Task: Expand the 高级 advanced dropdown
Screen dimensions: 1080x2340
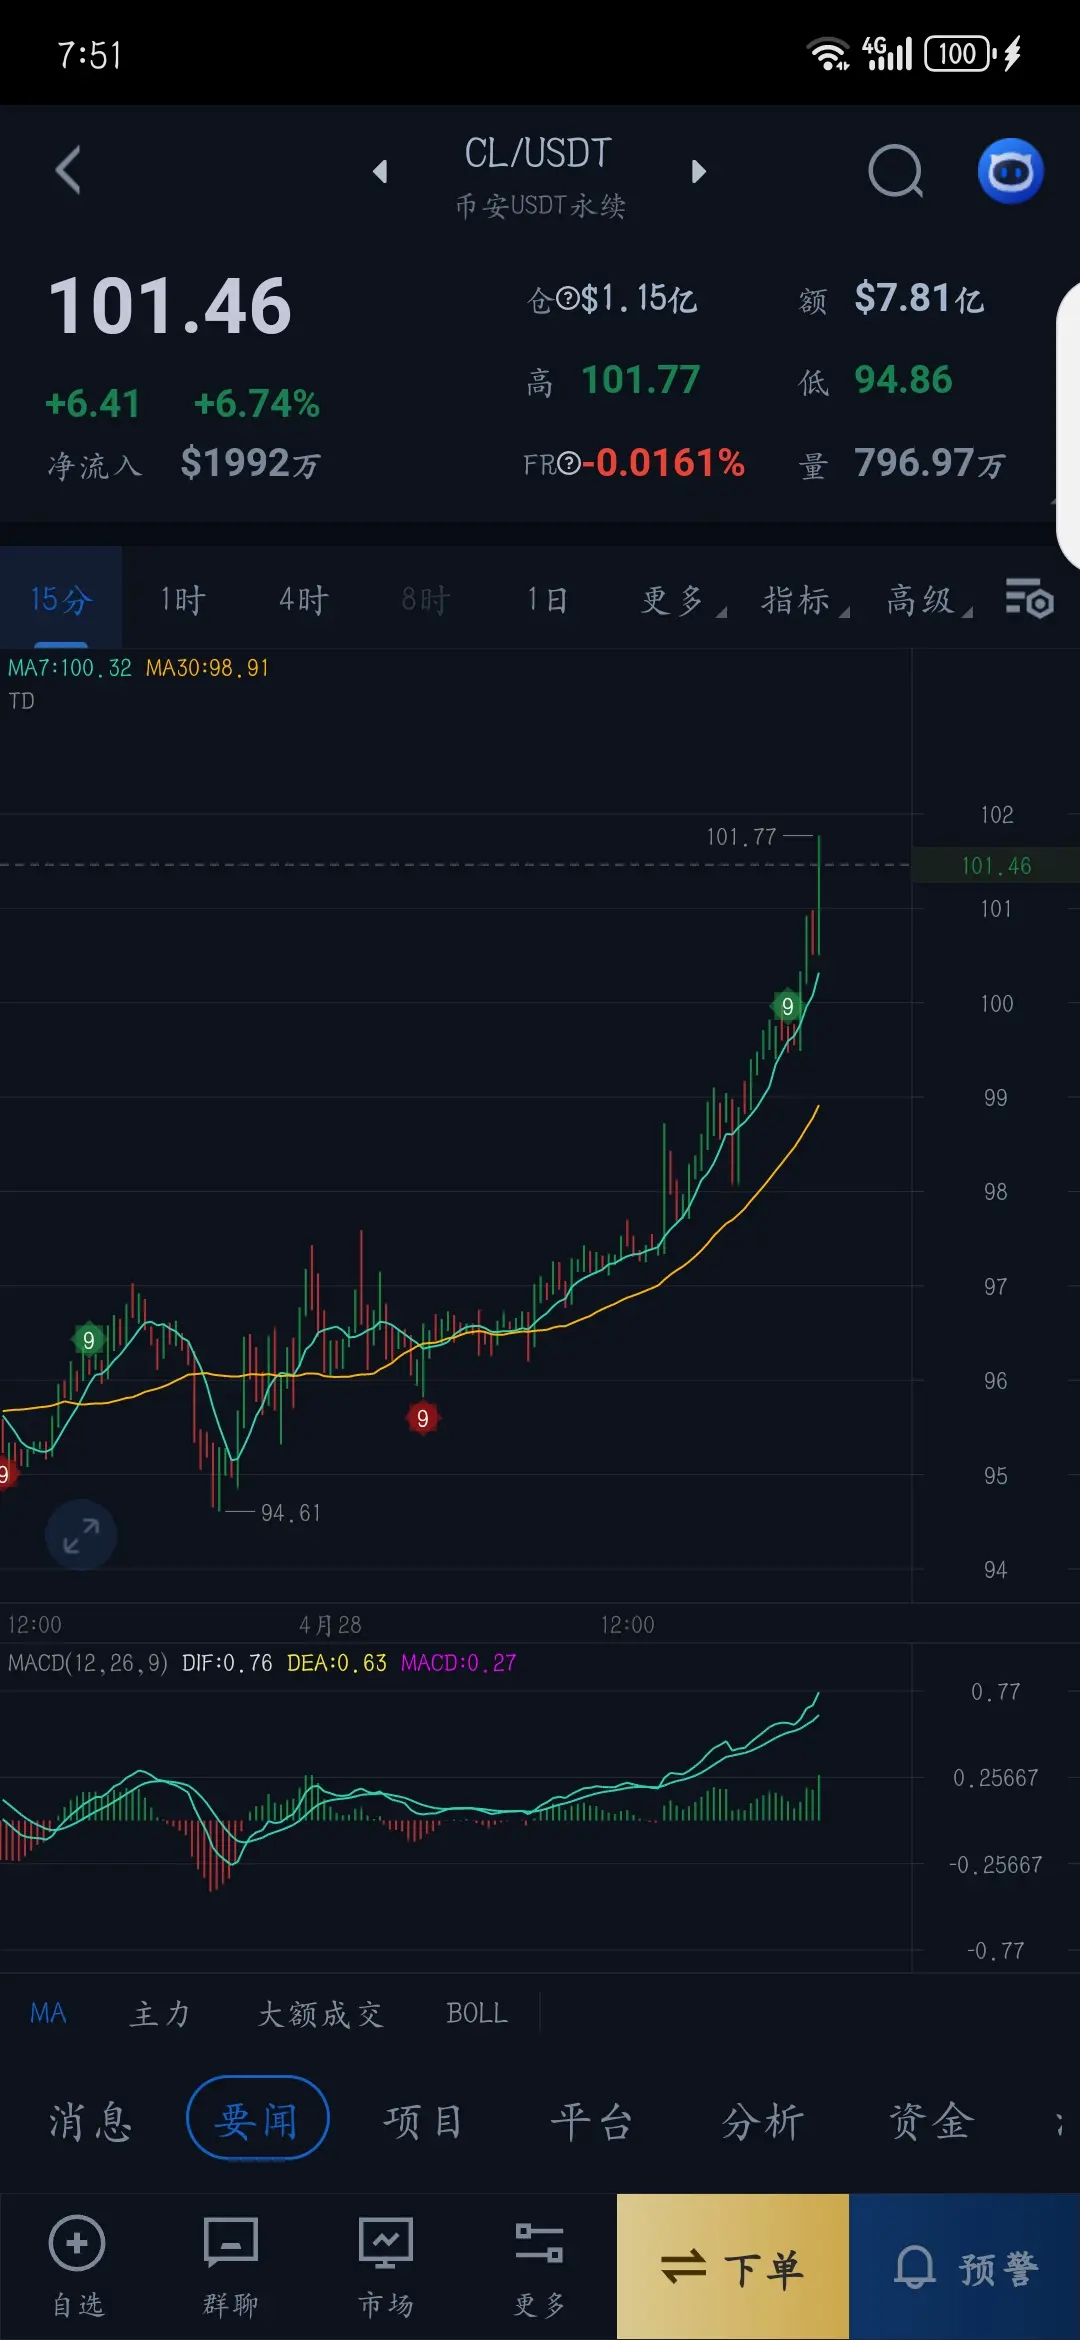Action: [929, 600]
